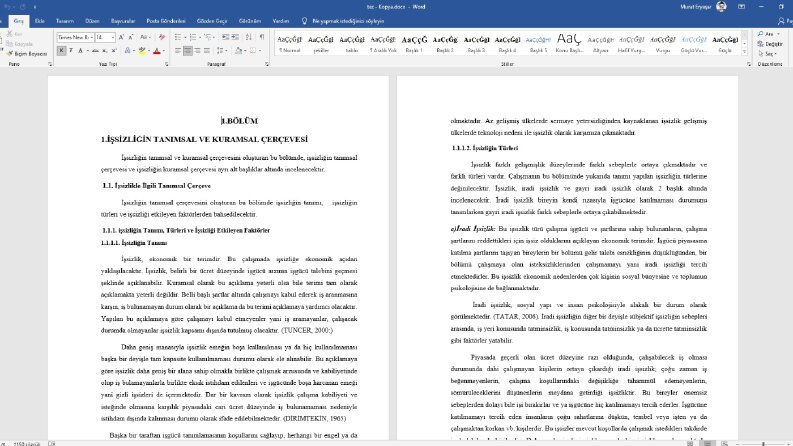Click the increase font size icon

(x=121, y=37)
